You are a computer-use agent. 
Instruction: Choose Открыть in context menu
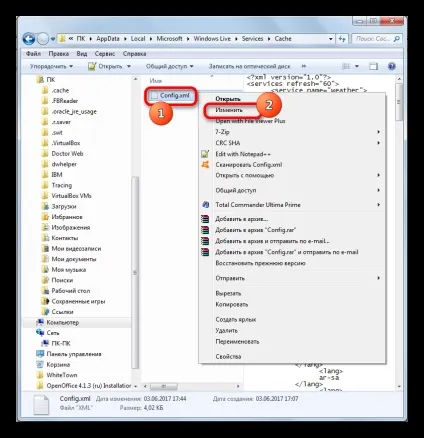tap(228, 99)
